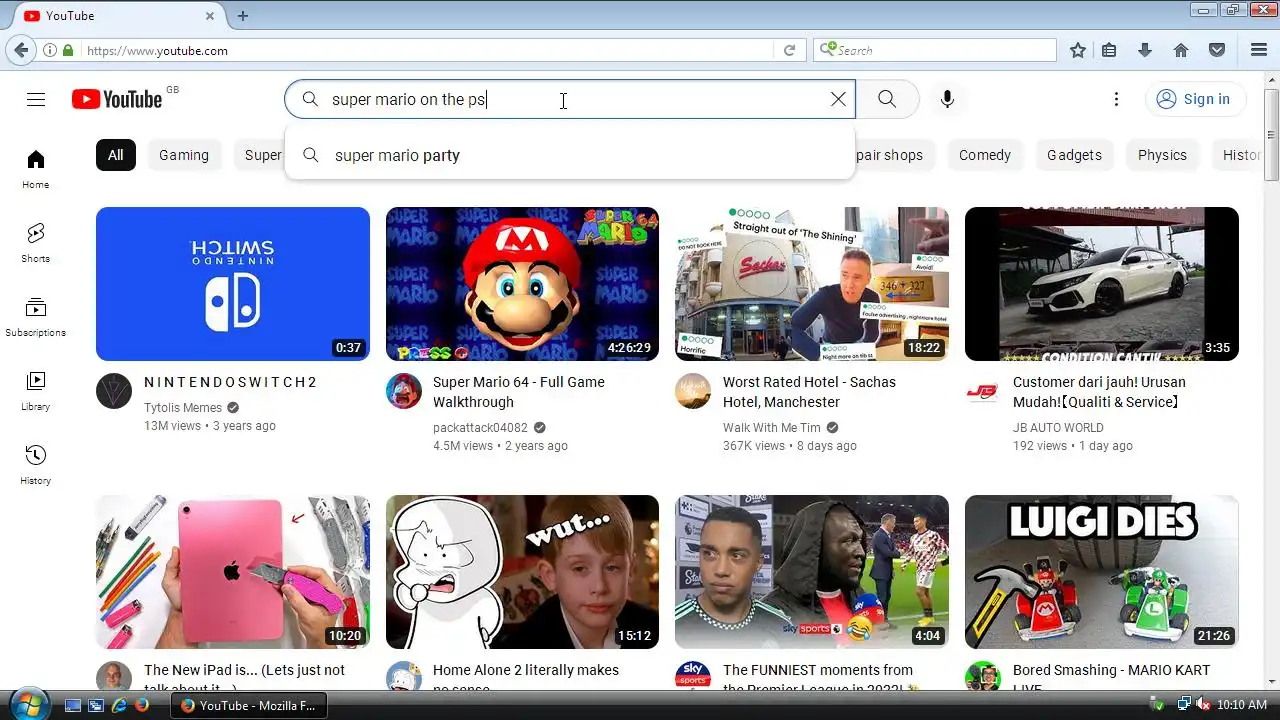
Task: Click the 'Super Mario 64 - Full Game Walkthrough' title
Action: 519,392
